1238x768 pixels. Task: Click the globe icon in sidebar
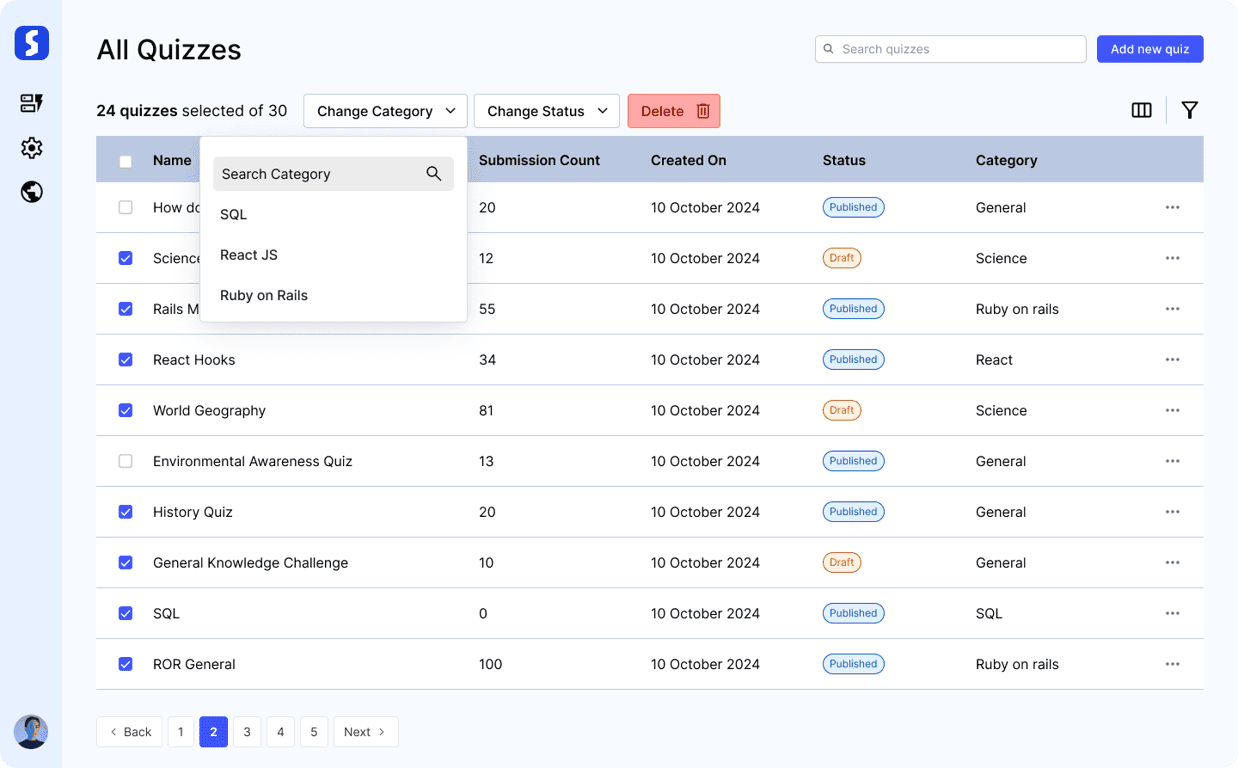(x=31, y=192)
